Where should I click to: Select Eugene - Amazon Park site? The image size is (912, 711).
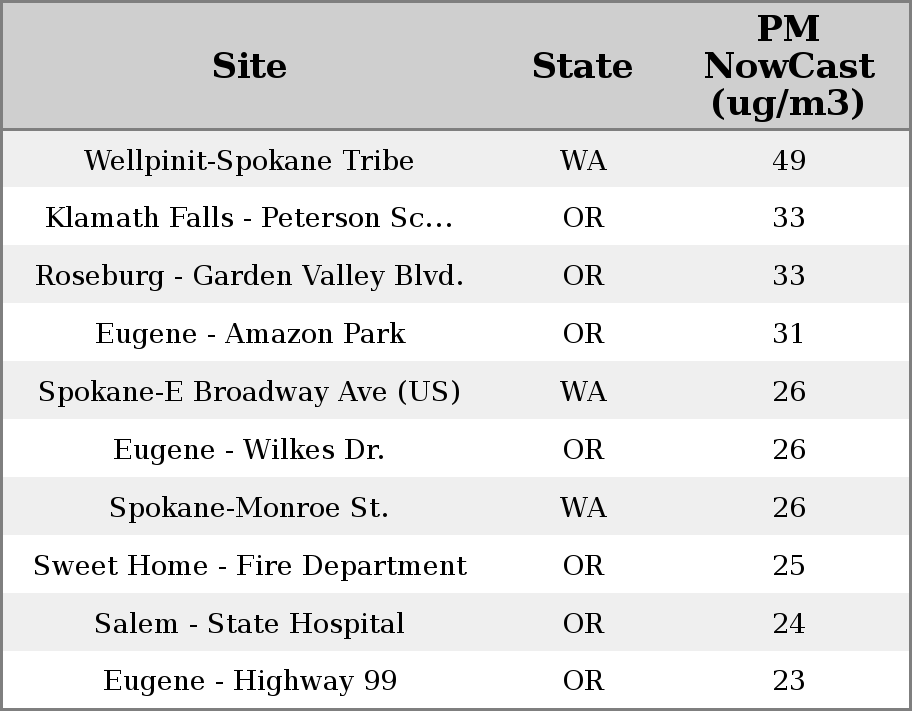(249, 334)
